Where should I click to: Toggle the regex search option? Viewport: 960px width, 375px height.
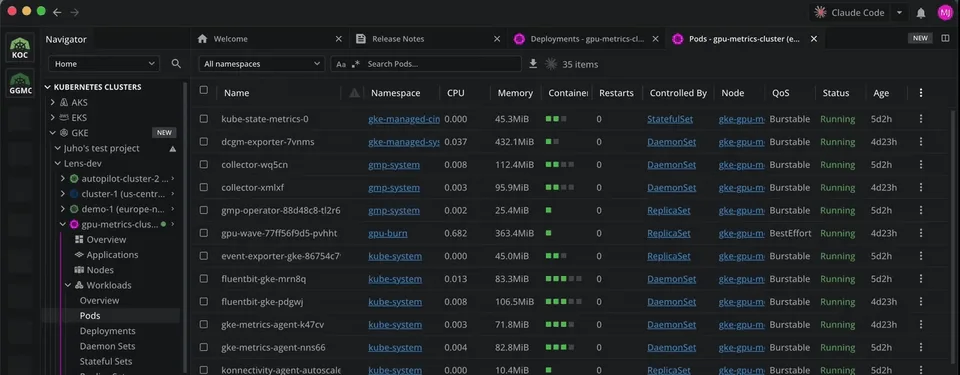(x=356, y=64)
